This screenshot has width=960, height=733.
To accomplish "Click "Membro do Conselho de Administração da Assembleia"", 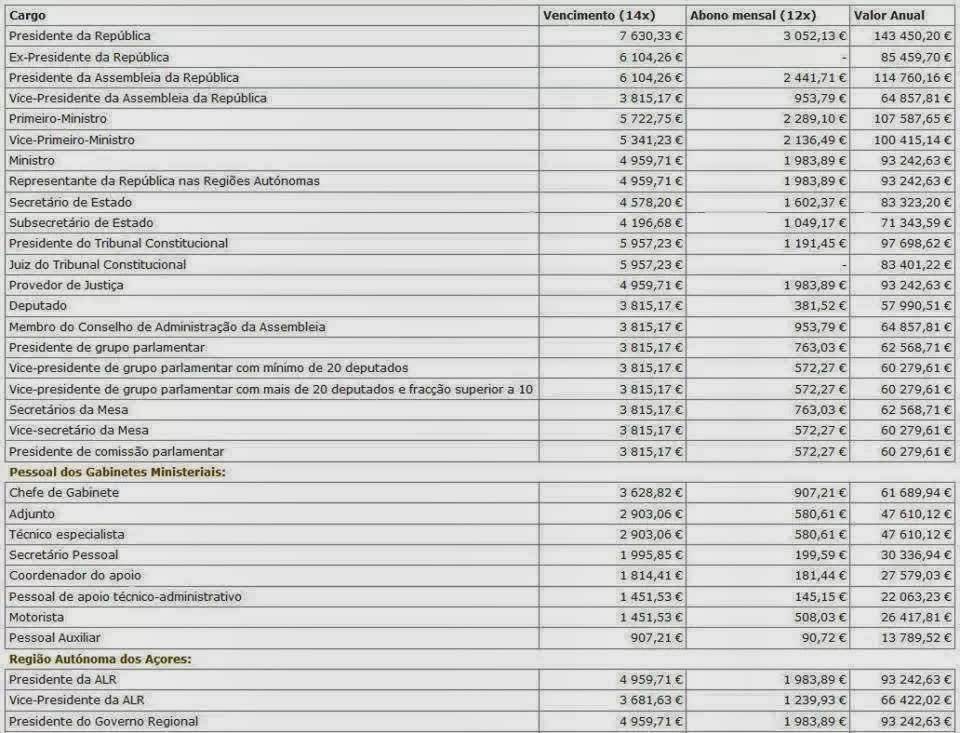I will coord(167,328).
